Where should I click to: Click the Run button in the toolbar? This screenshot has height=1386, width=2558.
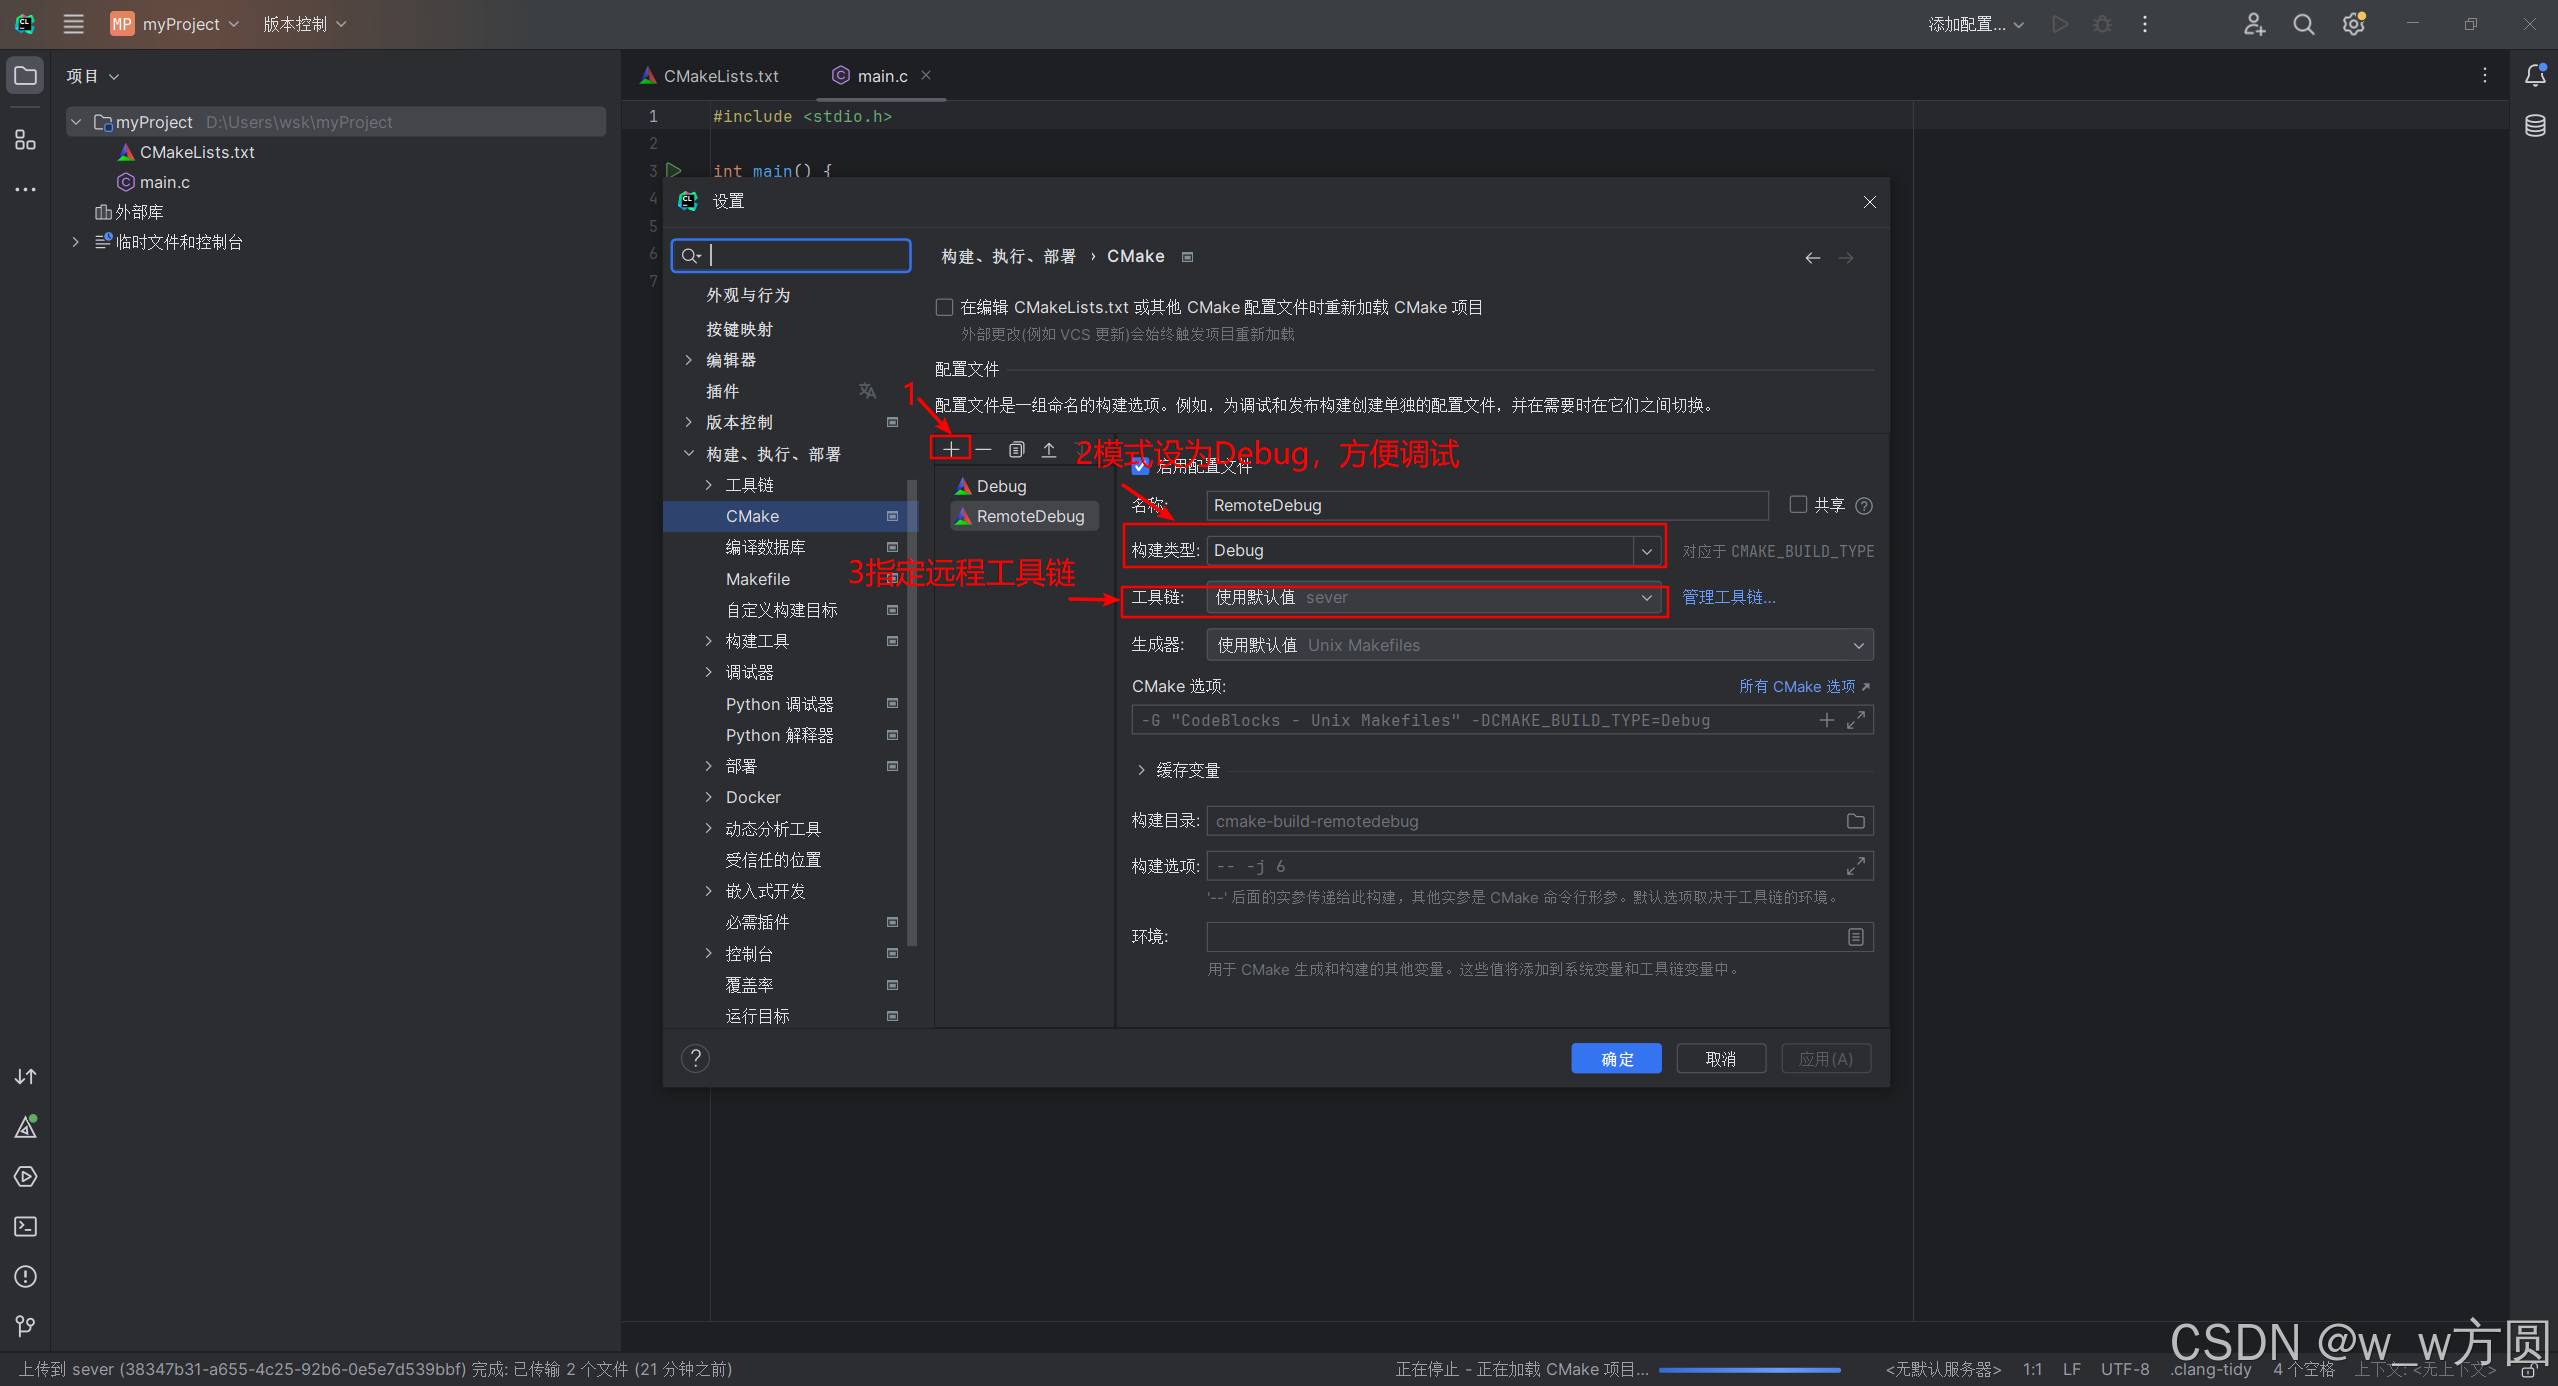point(2059,24)
